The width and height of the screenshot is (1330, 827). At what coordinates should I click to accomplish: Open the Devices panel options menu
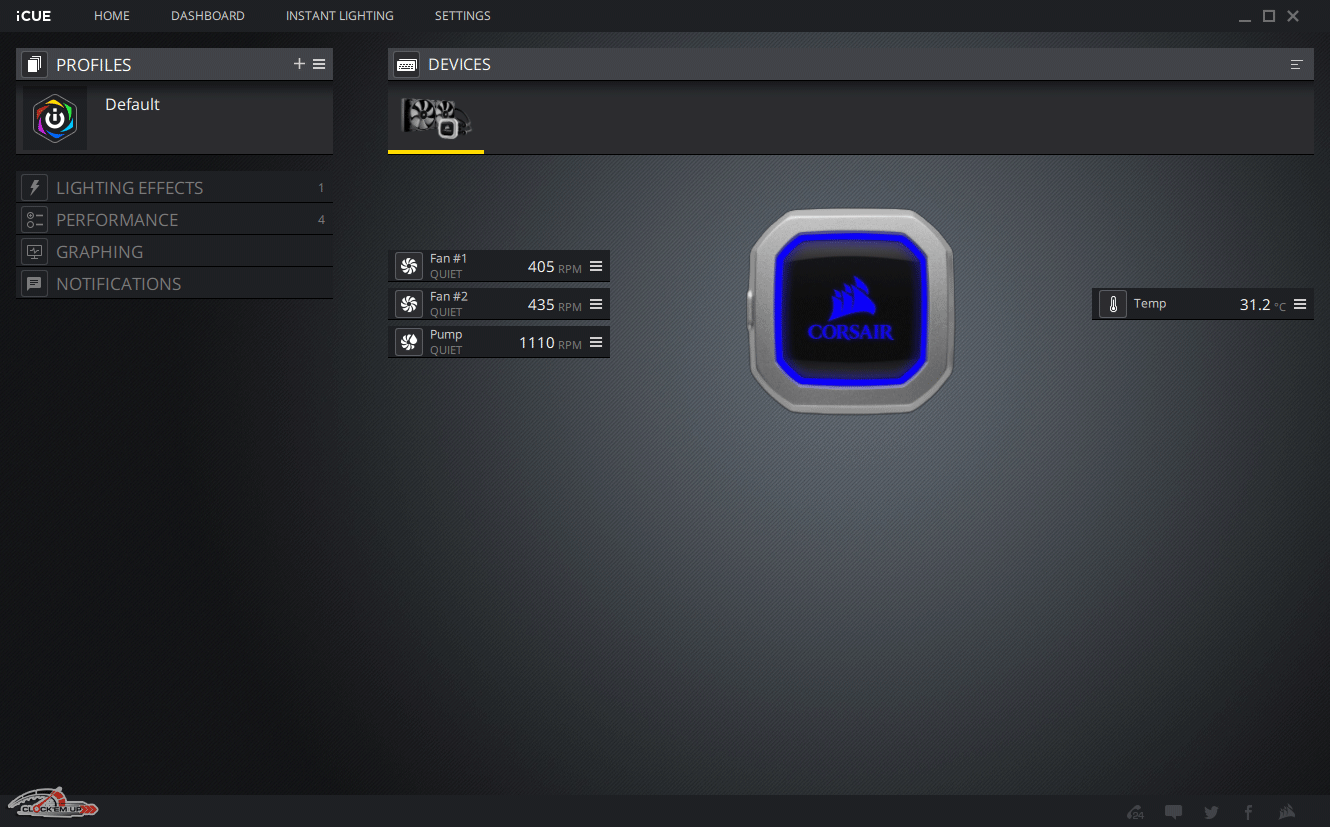point(1297,64)
